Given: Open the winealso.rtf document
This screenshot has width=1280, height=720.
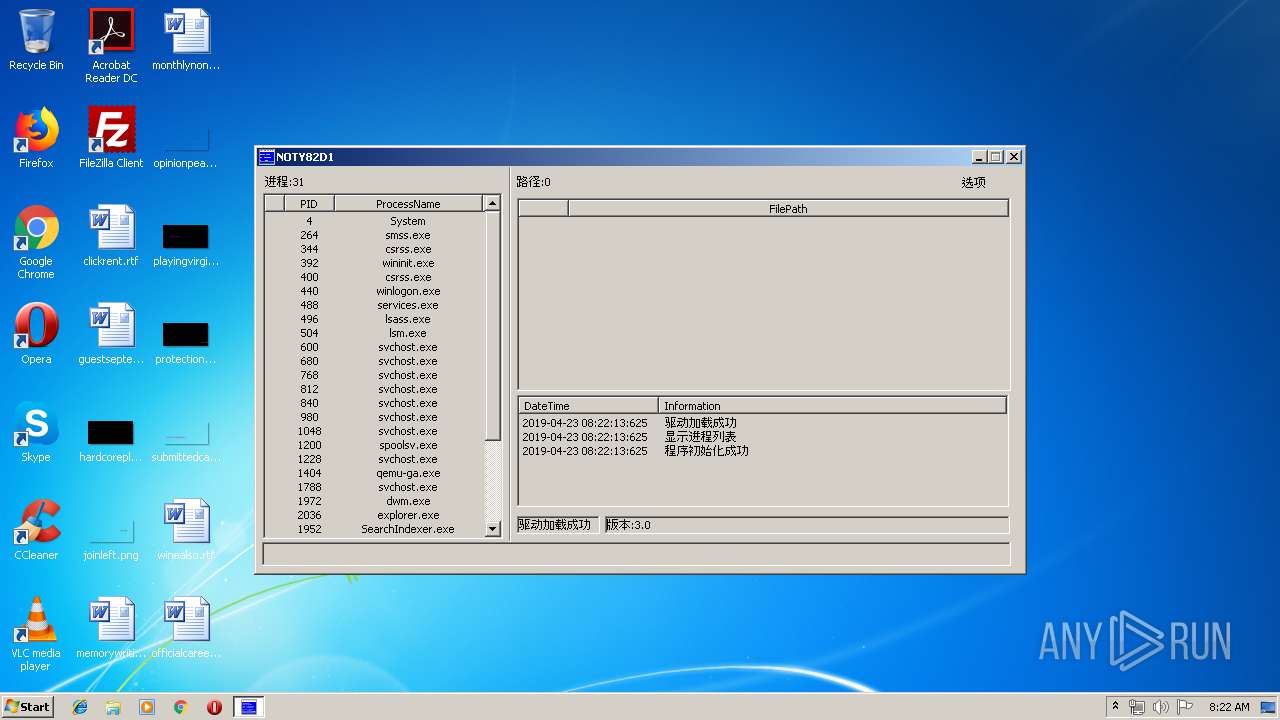Looking at the screenshot, I should (186, 530).
